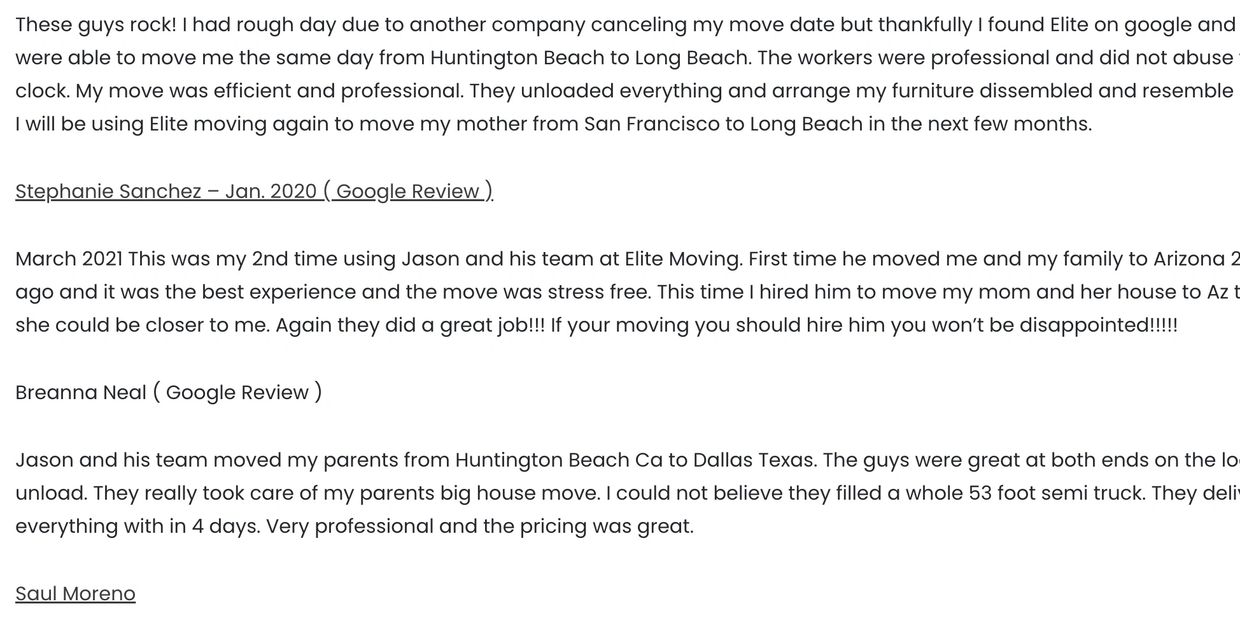Screen dimensions: 1240x620
Task: Click the Breanna Neal reviewer name
Action: [81, 393]
